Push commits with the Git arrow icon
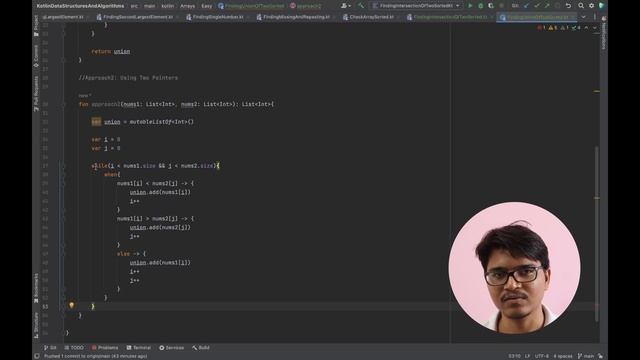 (547, 6)
